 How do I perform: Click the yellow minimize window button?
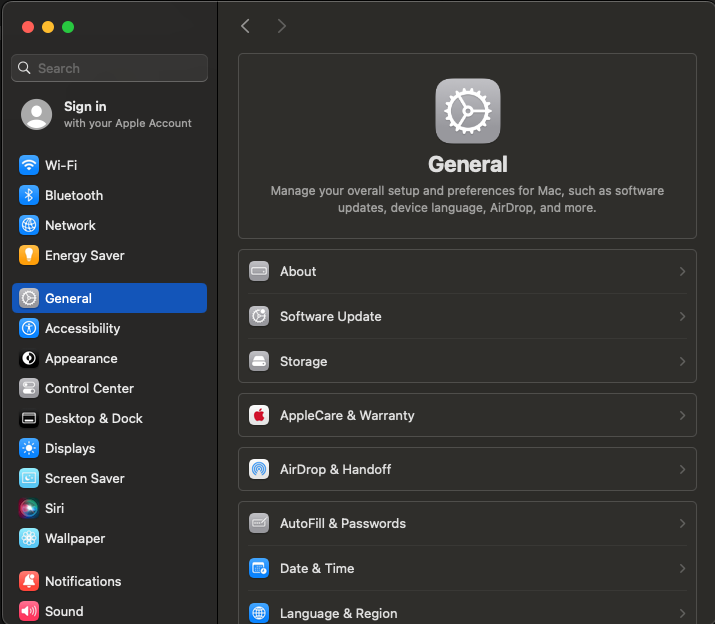pos(48,27)
